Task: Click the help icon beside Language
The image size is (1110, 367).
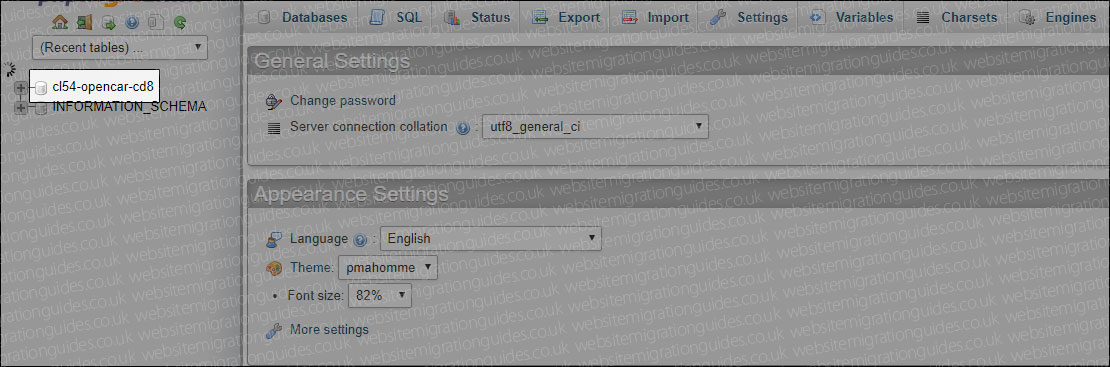Action: pyautogui.click(x=359, y=239)
